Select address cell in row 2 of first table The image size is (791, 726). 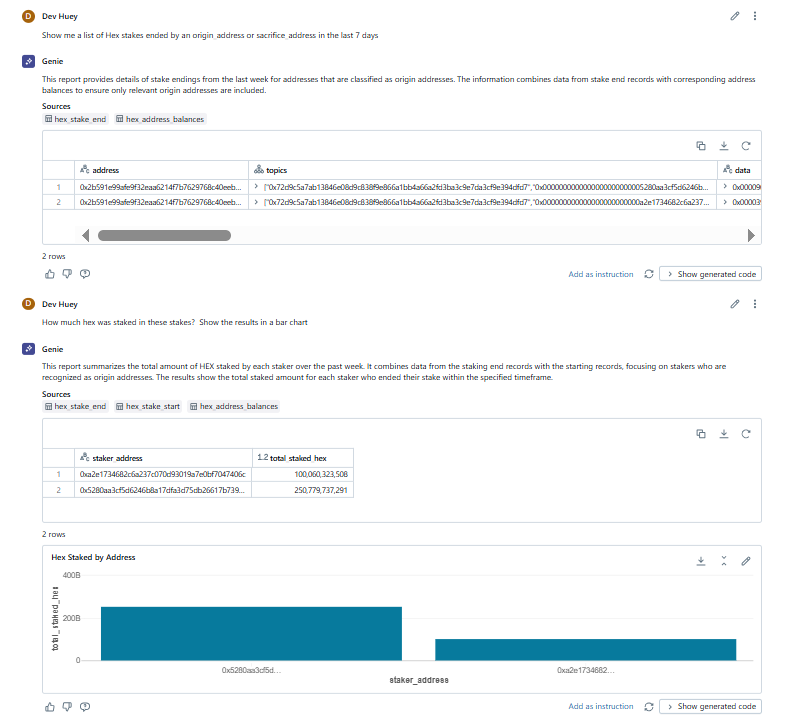(161, 202)
